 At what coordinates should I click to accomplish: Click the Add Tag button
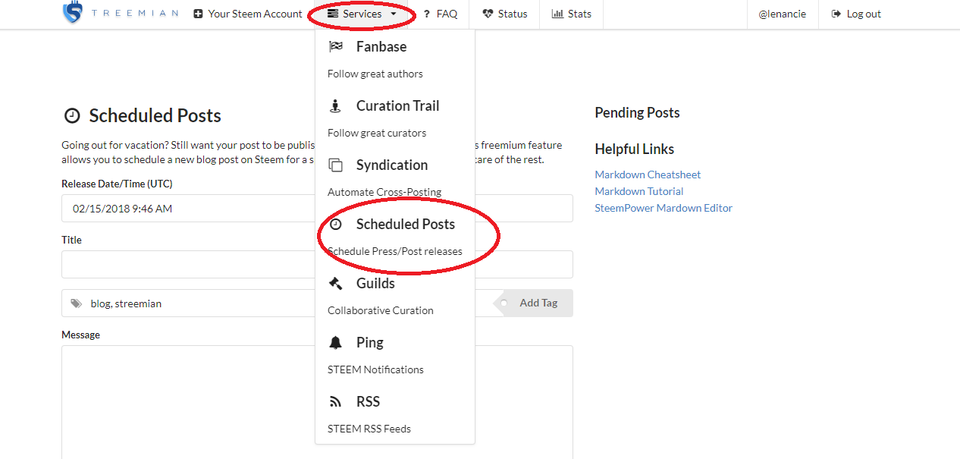pos(533,303)
